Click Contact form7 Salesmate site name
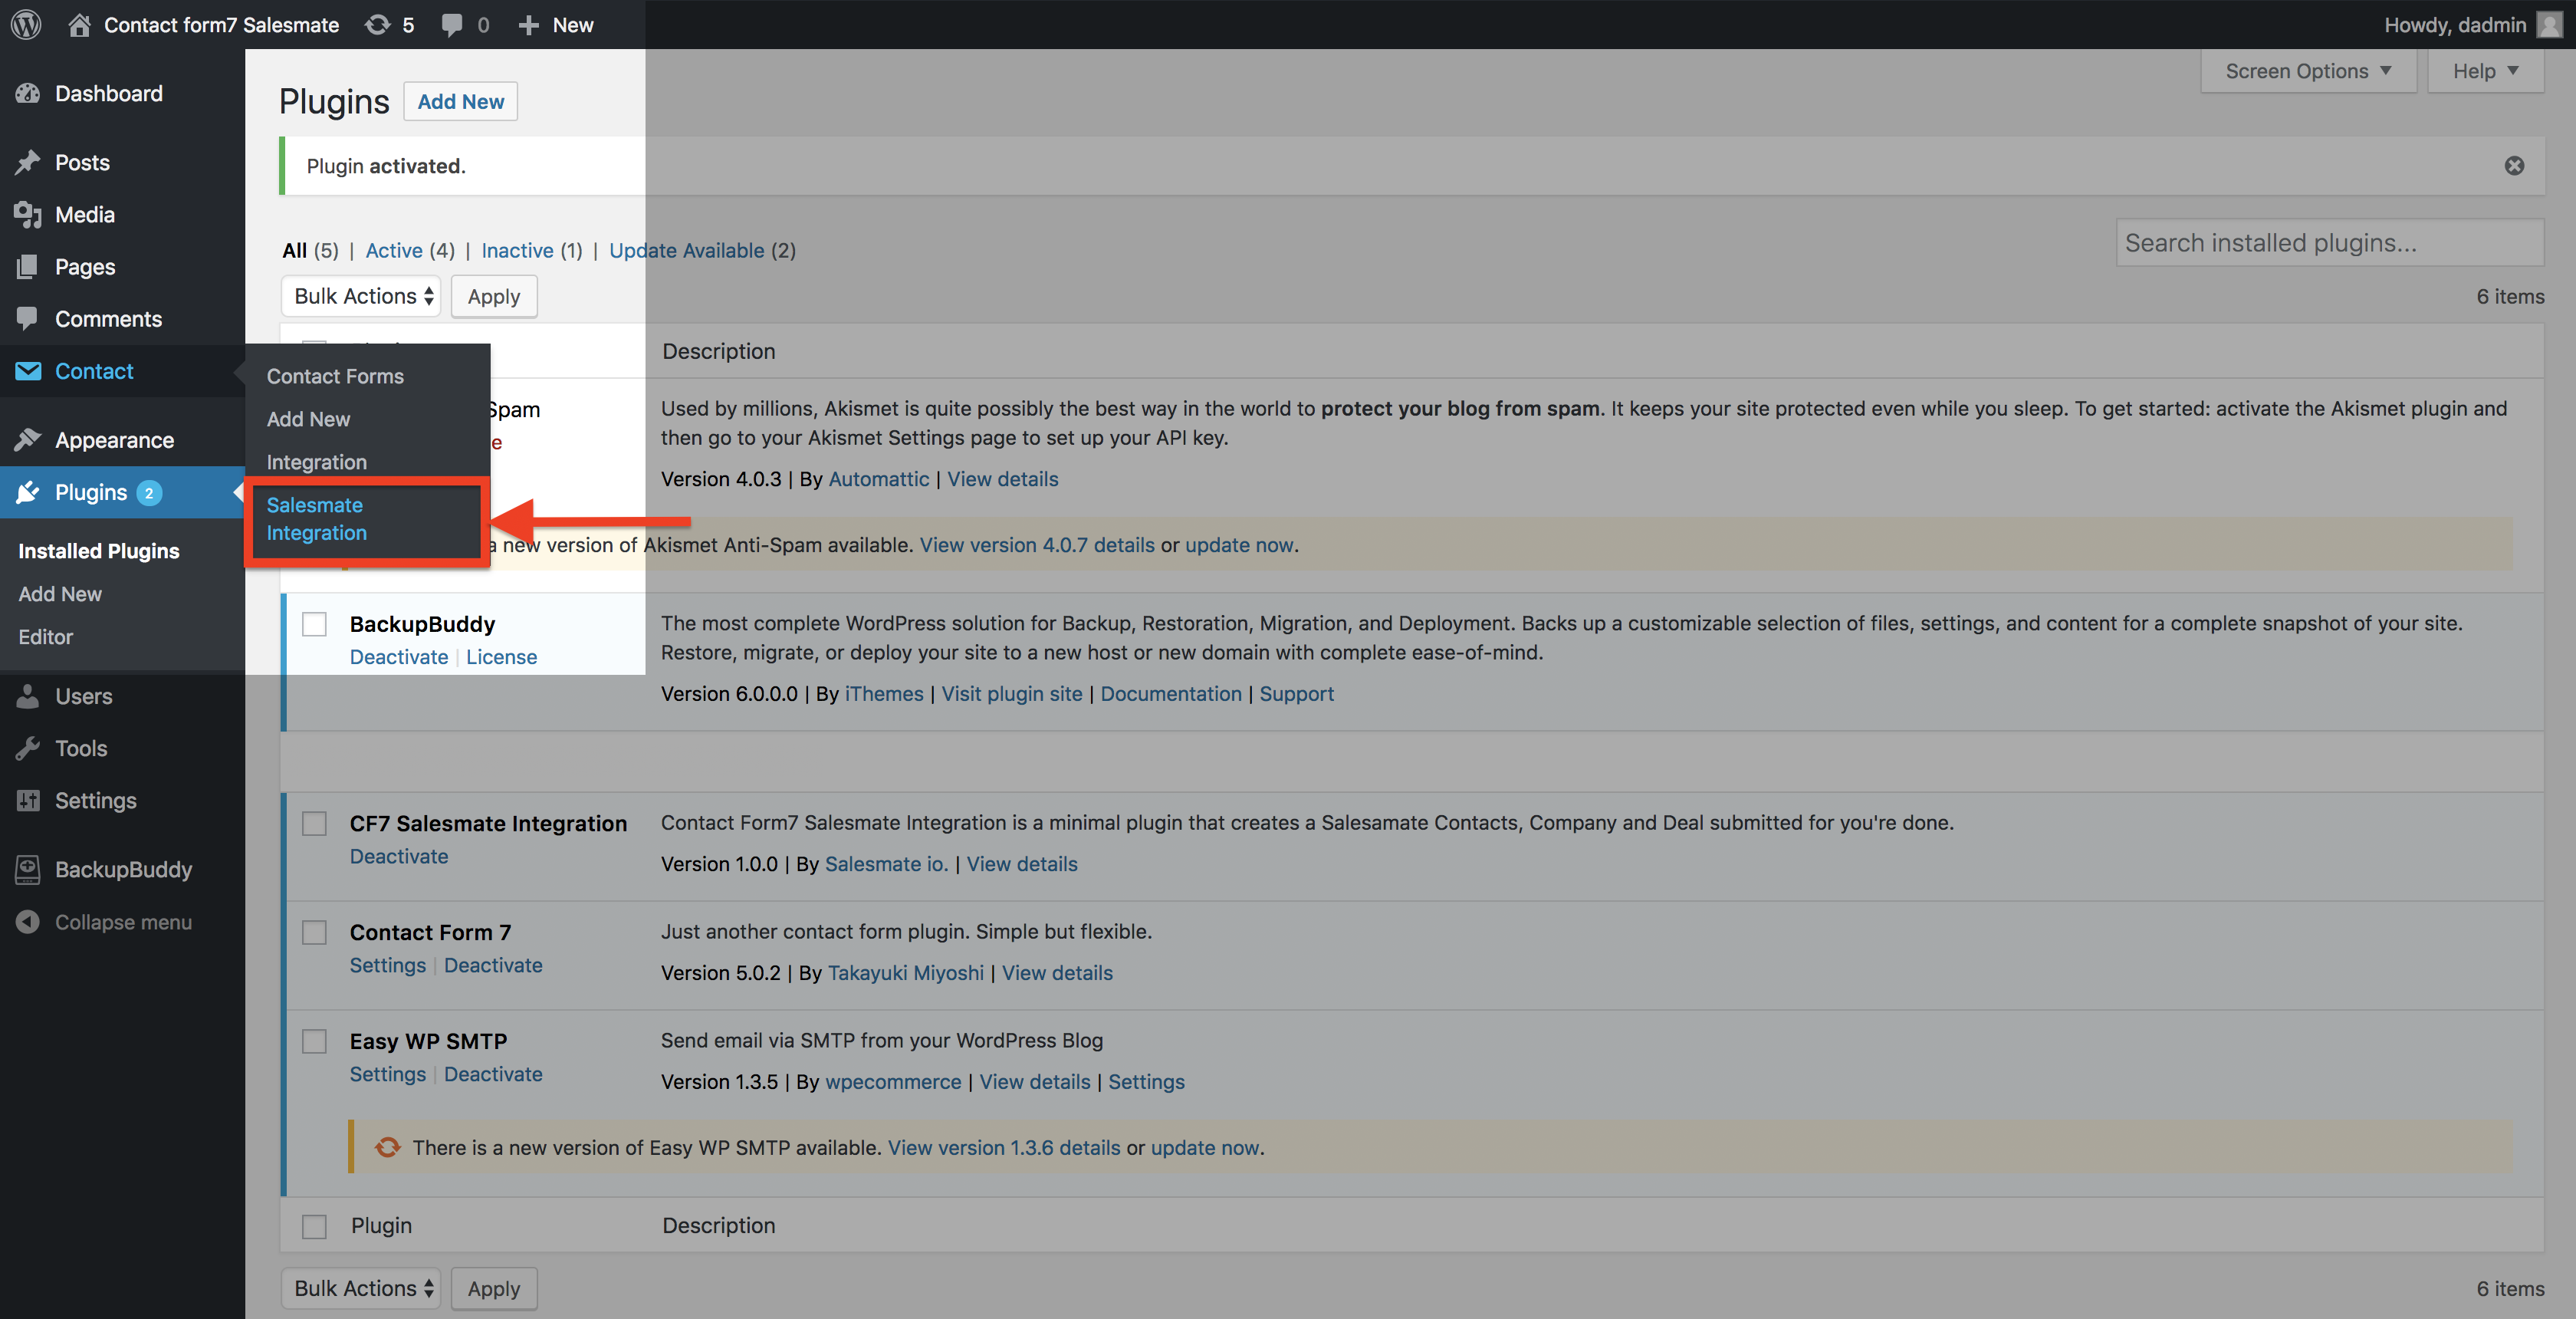Screen dimensions: 2576x1319 221,24
